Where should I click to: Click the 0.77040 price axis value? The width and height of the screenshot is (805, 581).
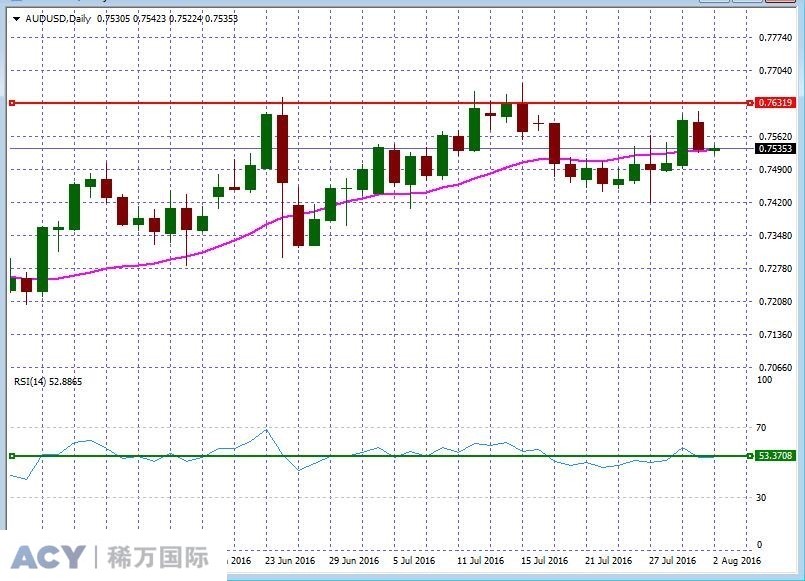pos(775,70)
